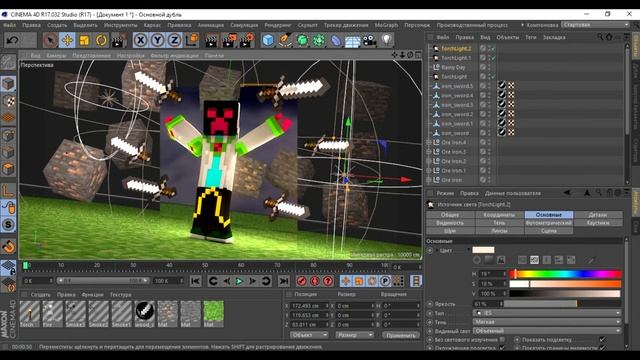The height and width of the screenshot is (360, 640).
Task: Open the blue deformer icon
Action: [x=336, y=40]
